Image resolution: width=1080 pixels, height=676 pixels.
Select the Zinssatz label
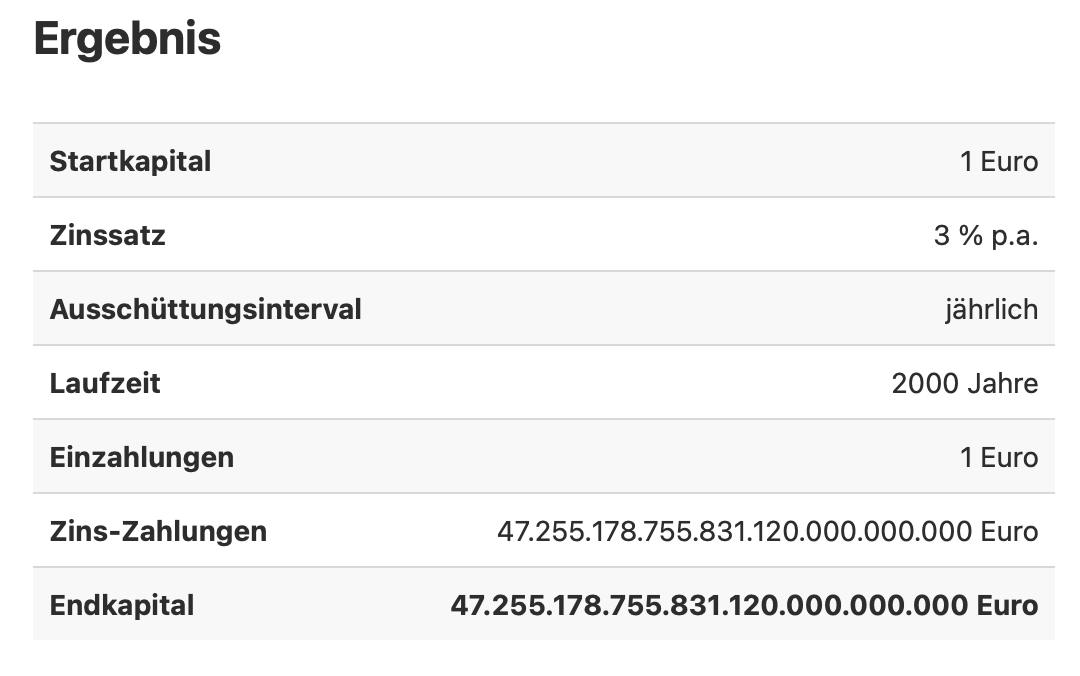pos(107,235)
